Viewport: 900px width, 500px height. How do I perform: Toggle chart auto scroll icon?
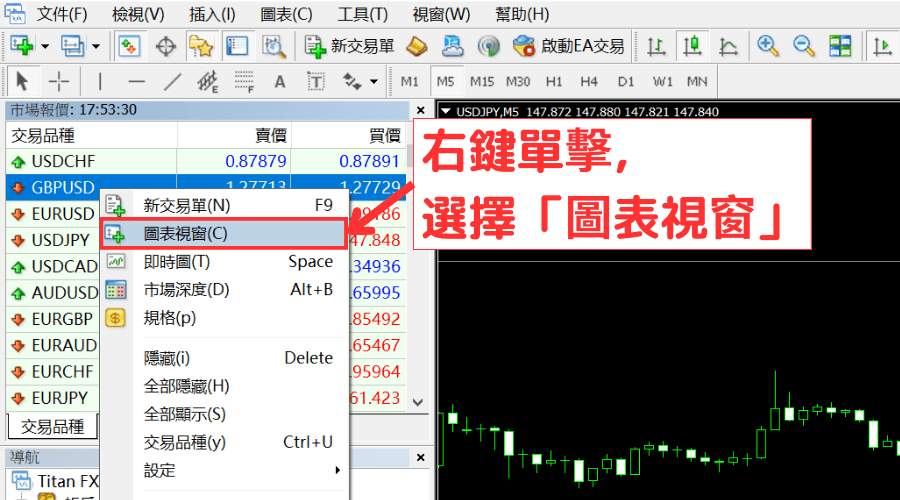pyautogui.click(x=882, y=46)
